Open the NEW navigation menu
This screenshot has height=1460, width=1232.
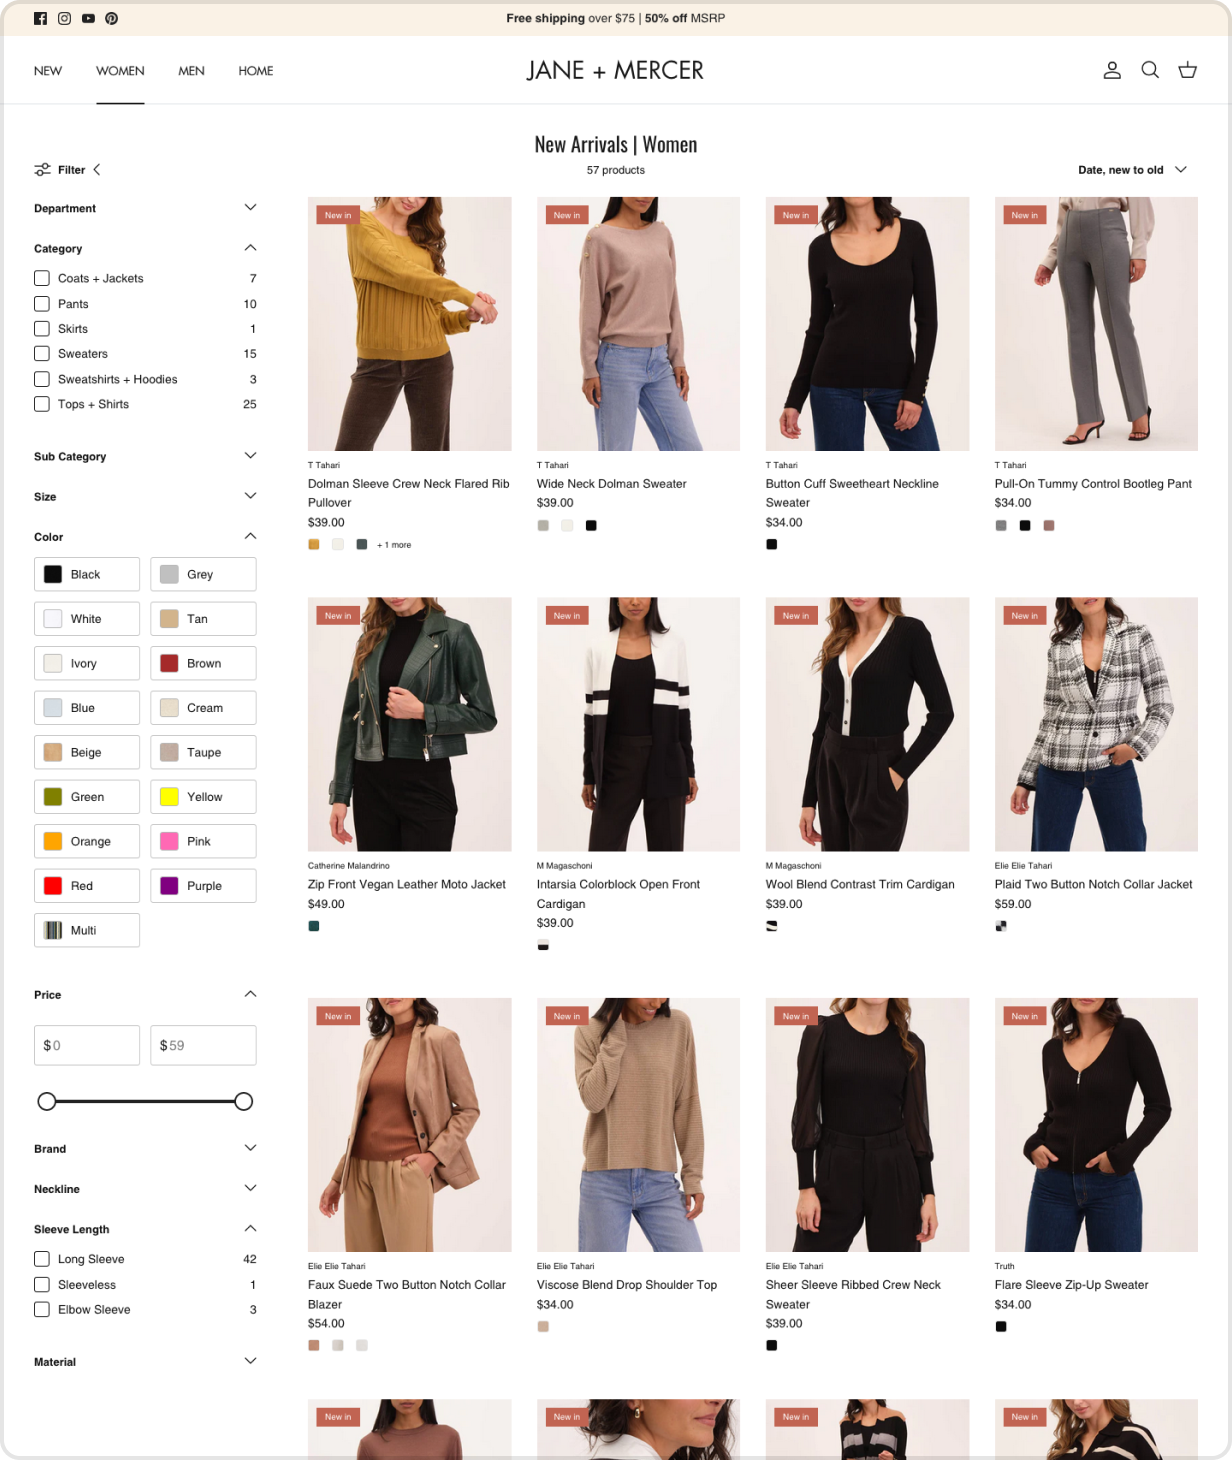(x=48, y=71)
